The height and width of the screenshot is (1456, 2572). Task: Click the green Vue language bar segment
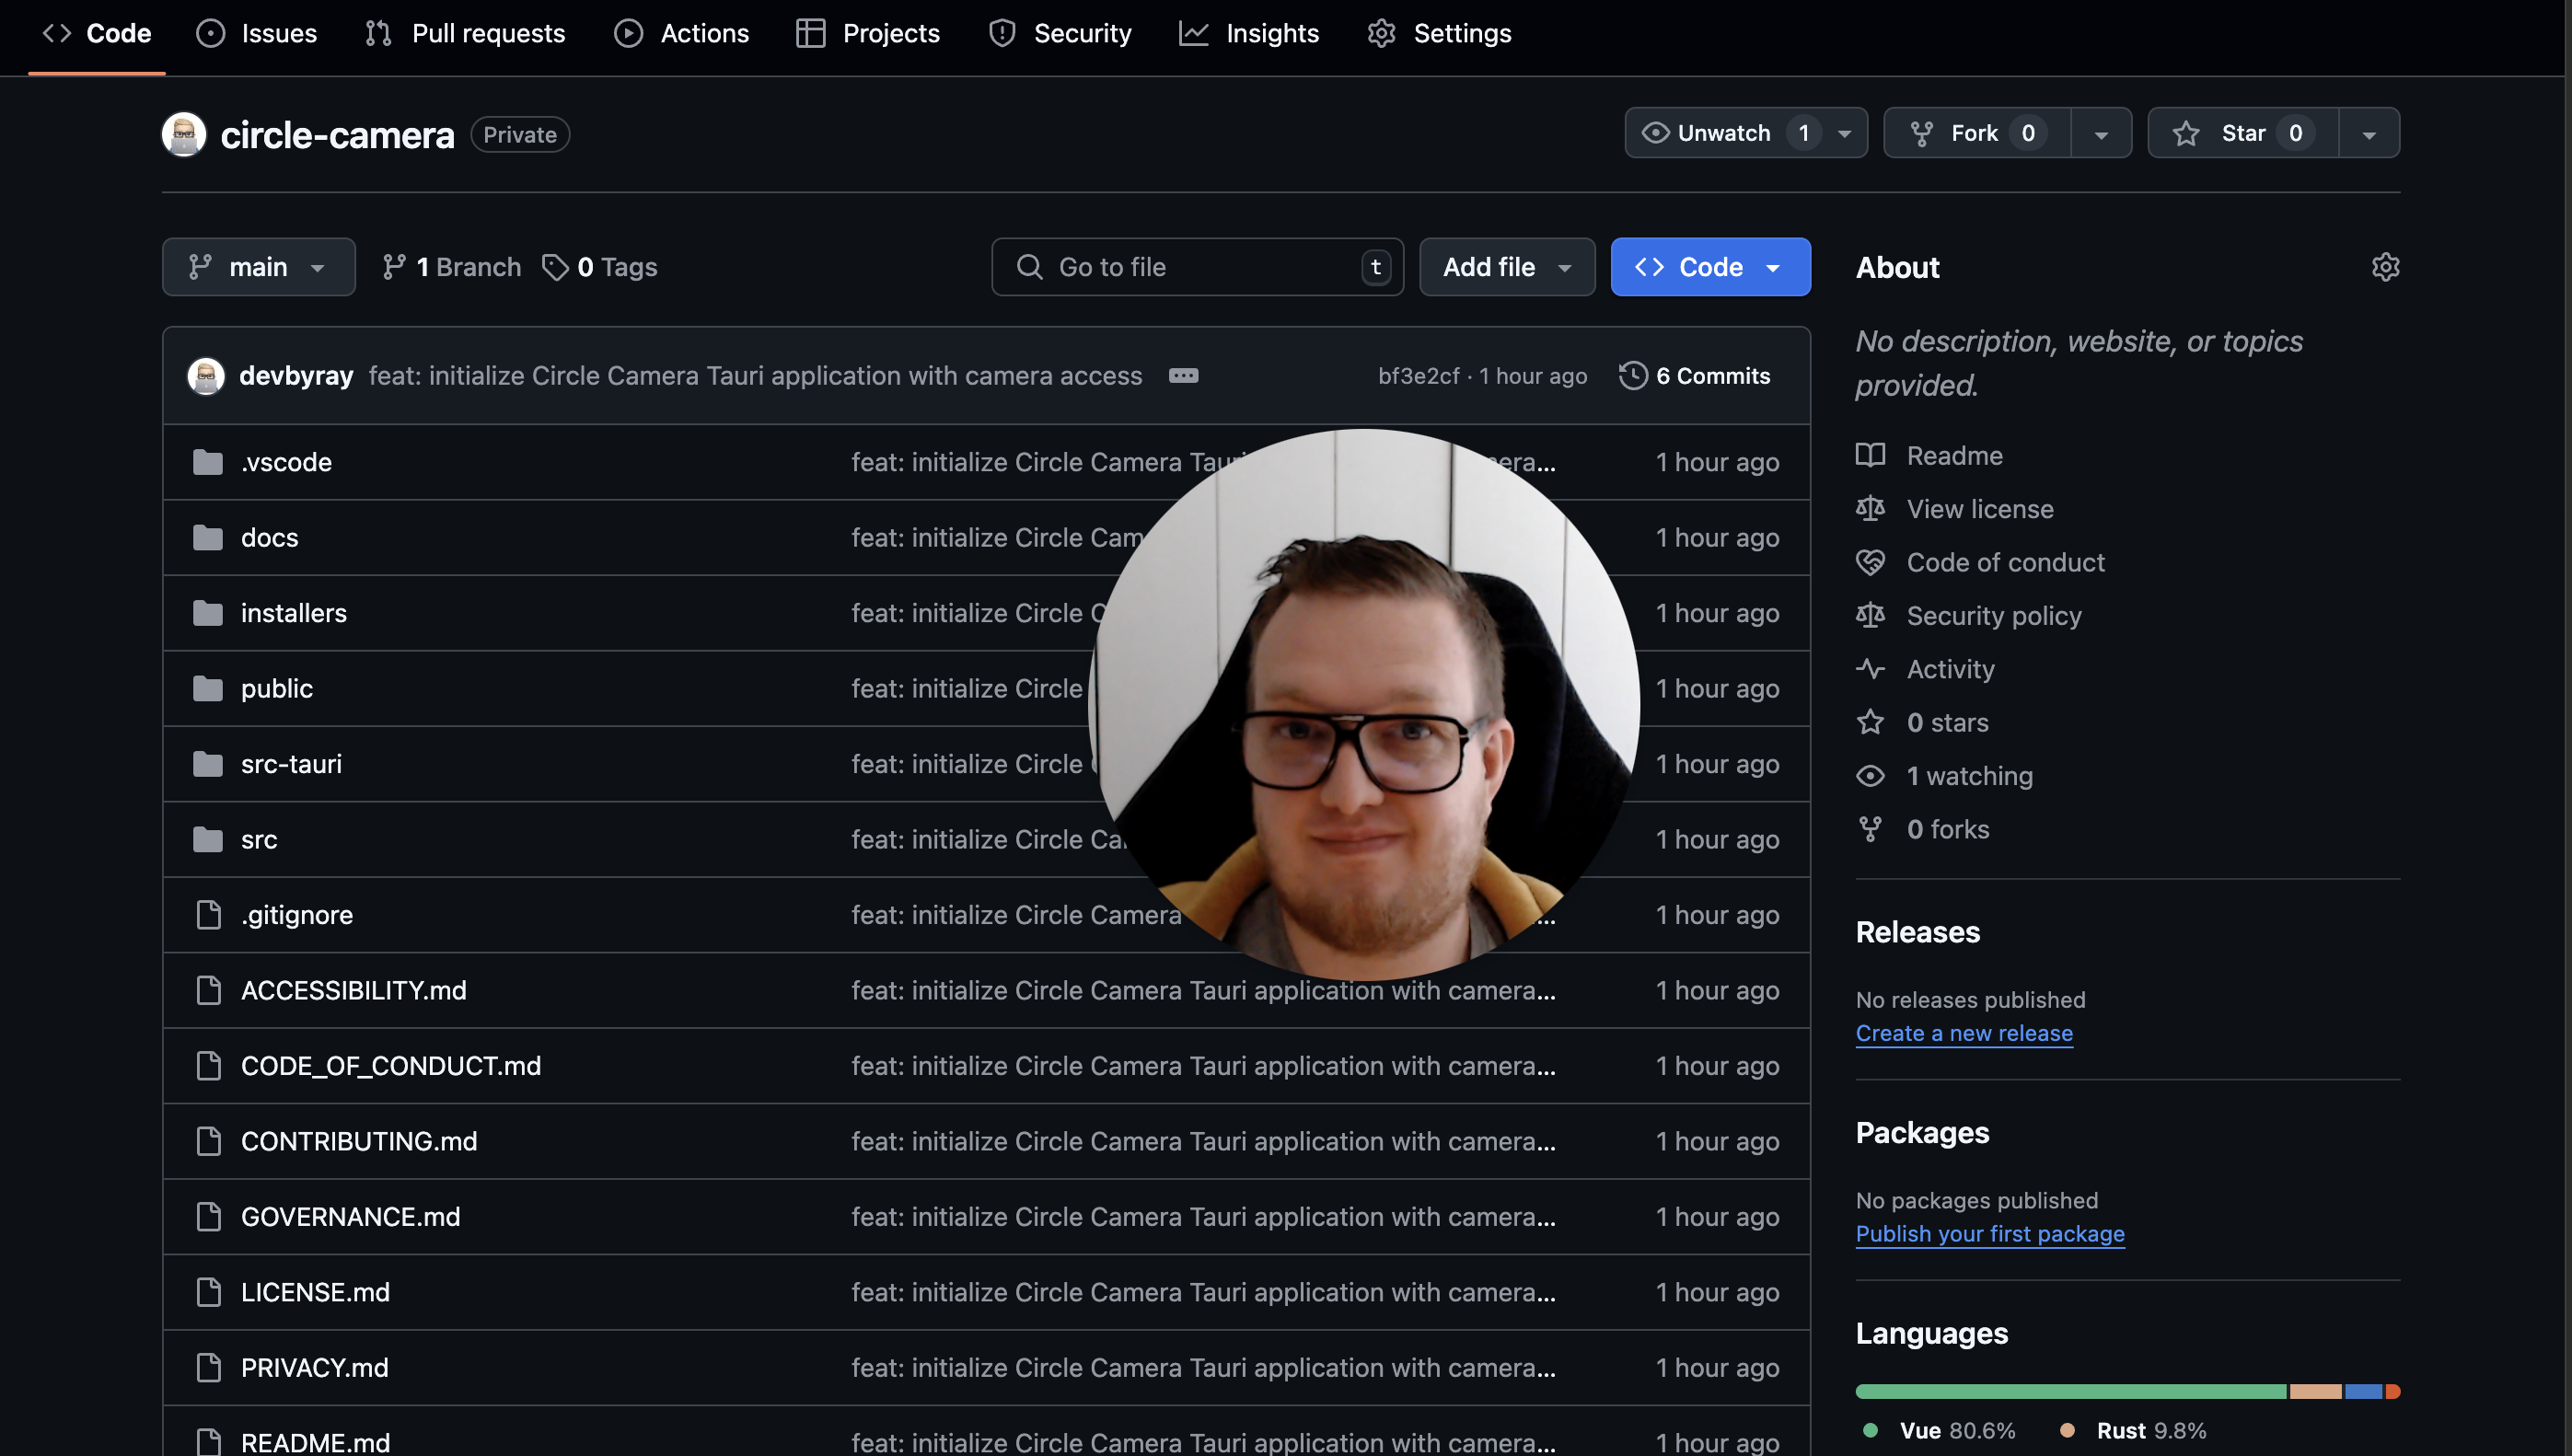coord(2070,1391)
